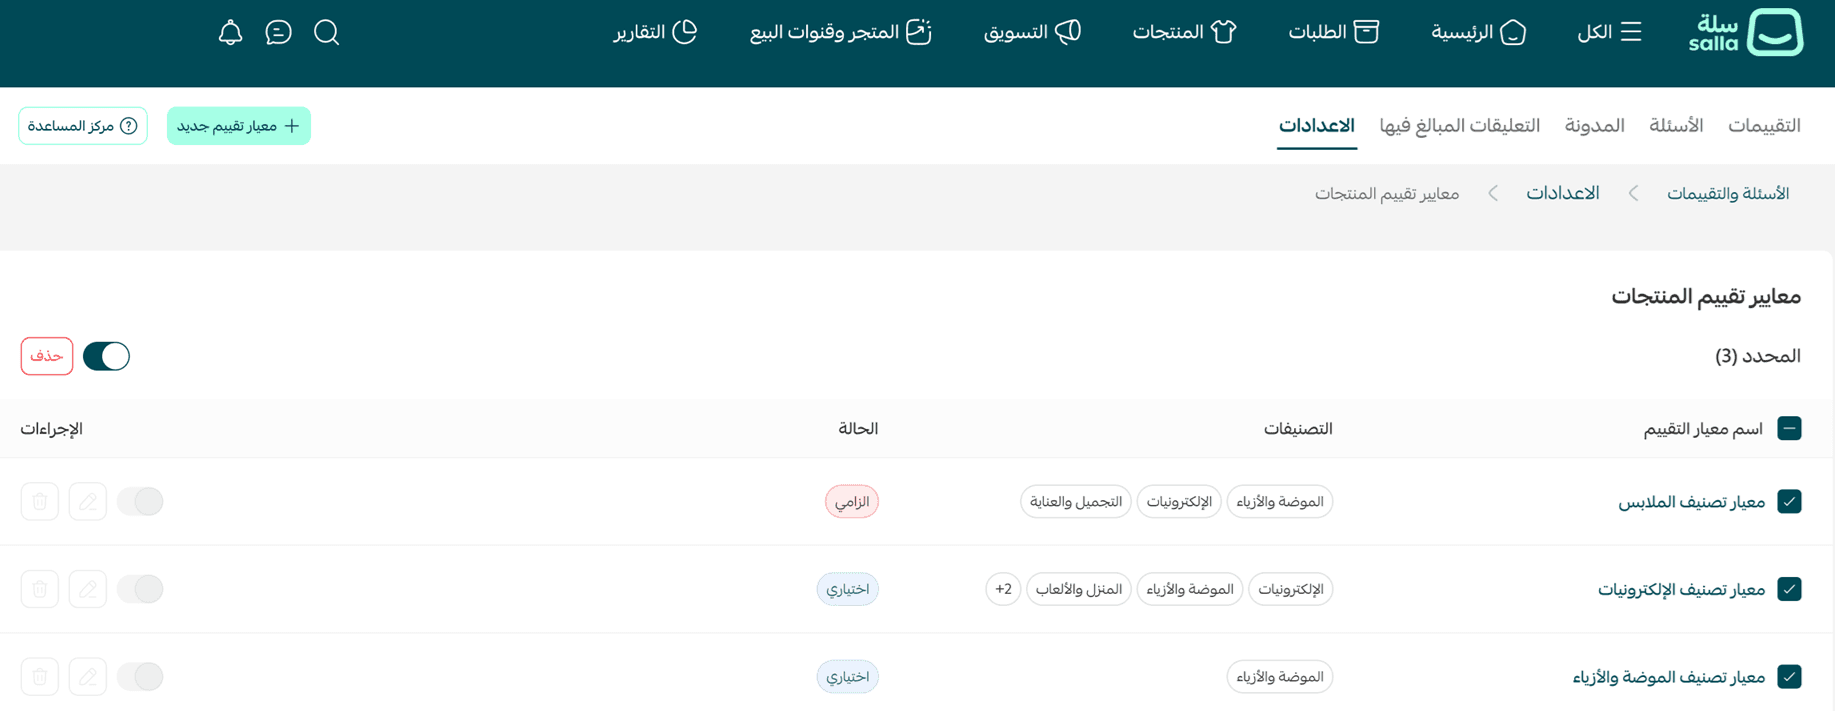
Task: Click الموضة والأزياء chip in last row
Action: click(x=1280, y=677)
